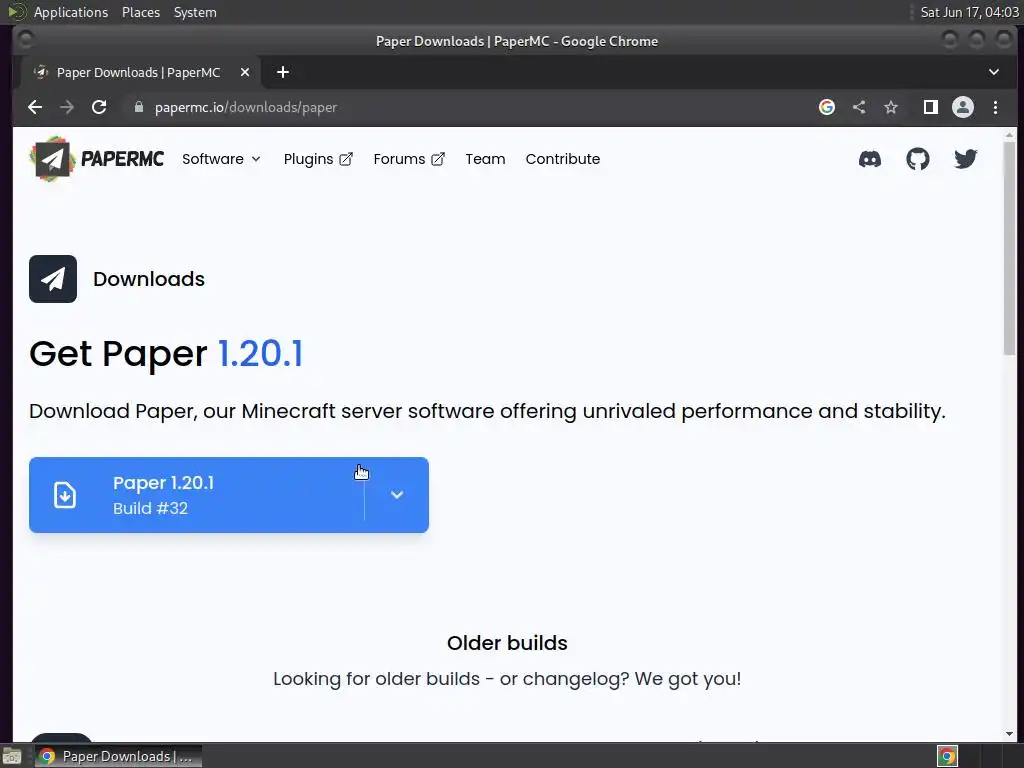Image resolution: width=1024 pixels, height=768 pixels.
Task: Open the Plugins external link
Action: click(318, 159)
